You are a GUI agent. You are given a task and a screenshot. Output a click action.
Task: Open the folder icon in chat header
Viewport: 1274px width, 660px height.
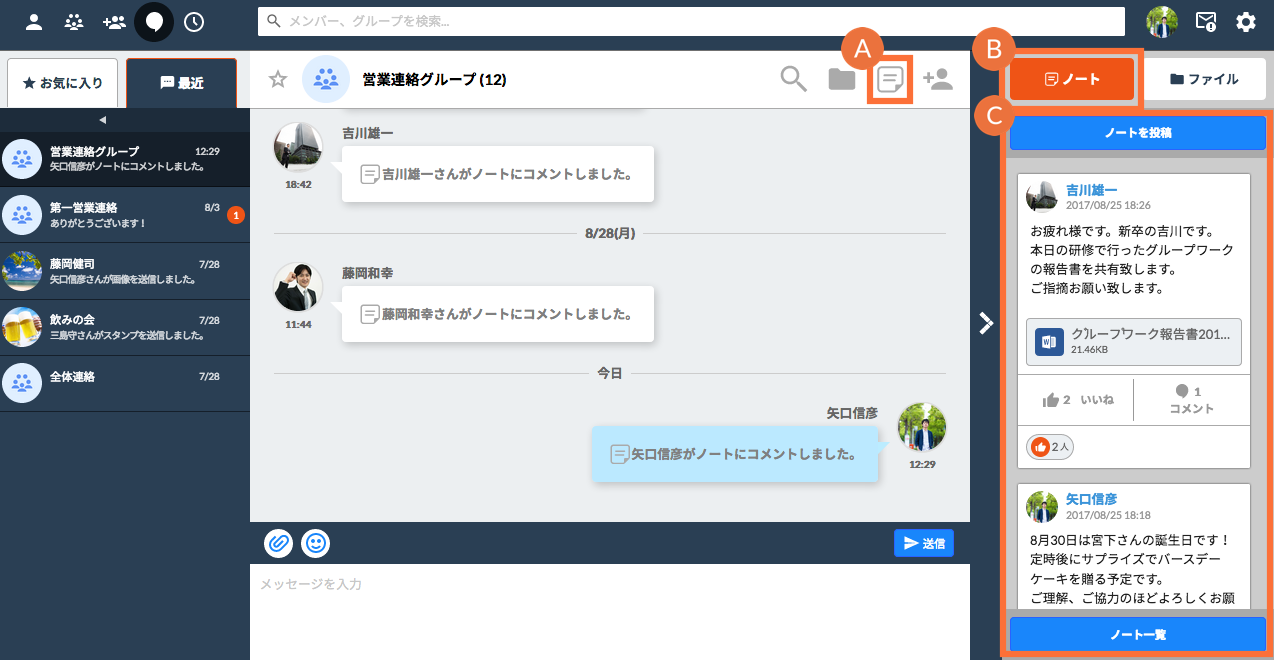click(x=842, y=79)
